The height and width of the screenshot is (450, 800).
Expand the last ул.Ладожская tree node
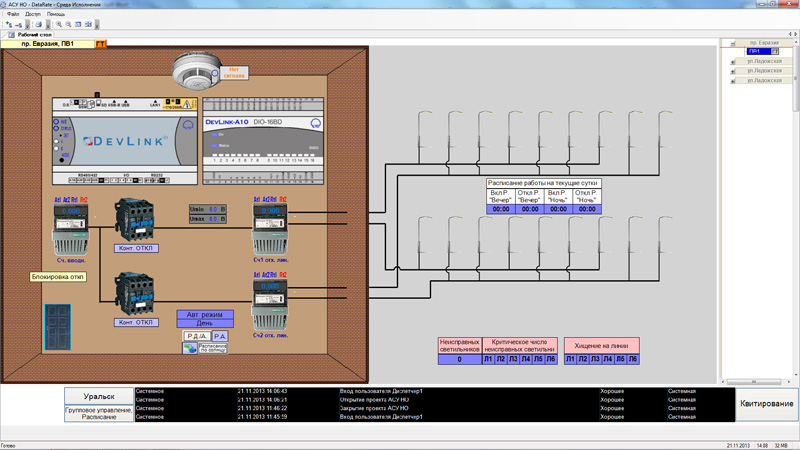[733, 81]
